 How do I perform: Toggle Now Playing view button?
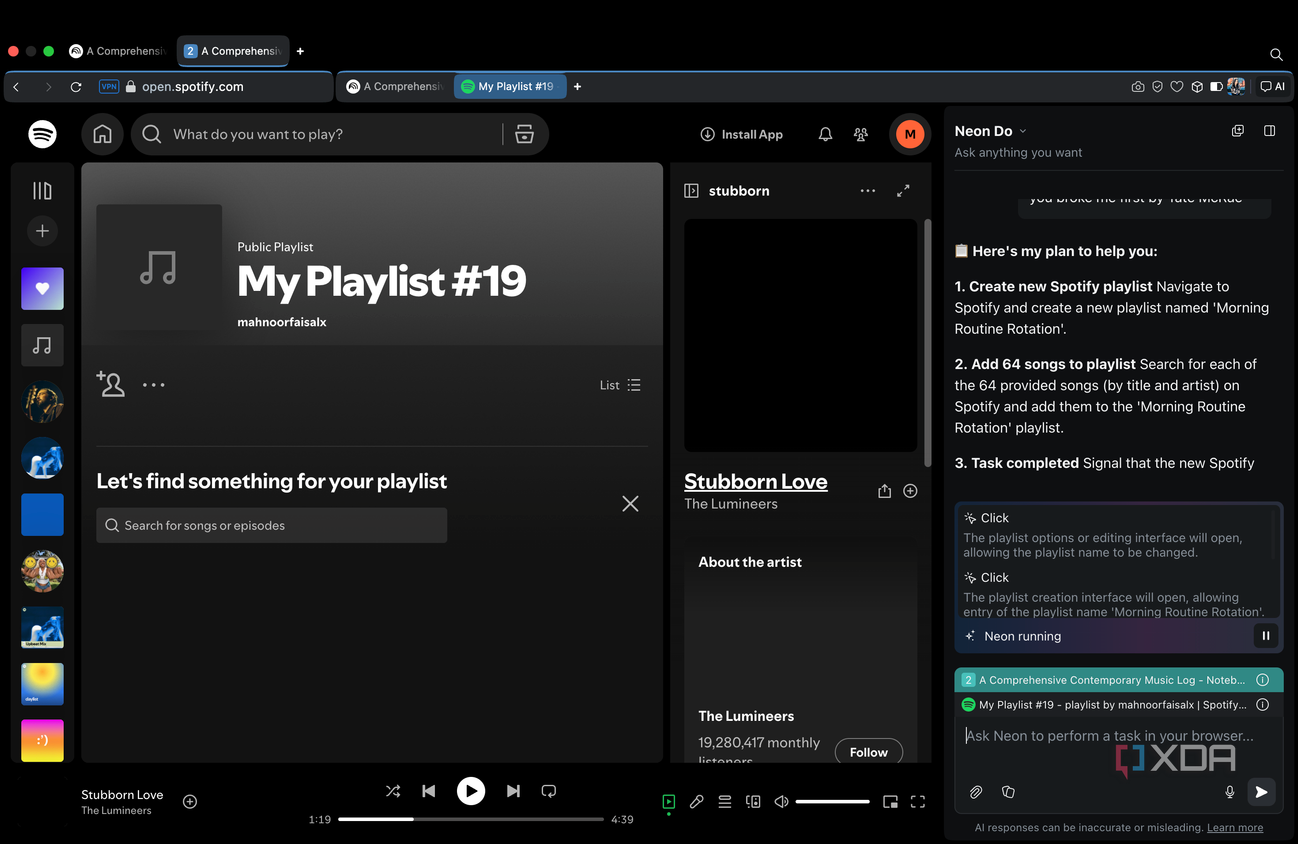point(668,801)
